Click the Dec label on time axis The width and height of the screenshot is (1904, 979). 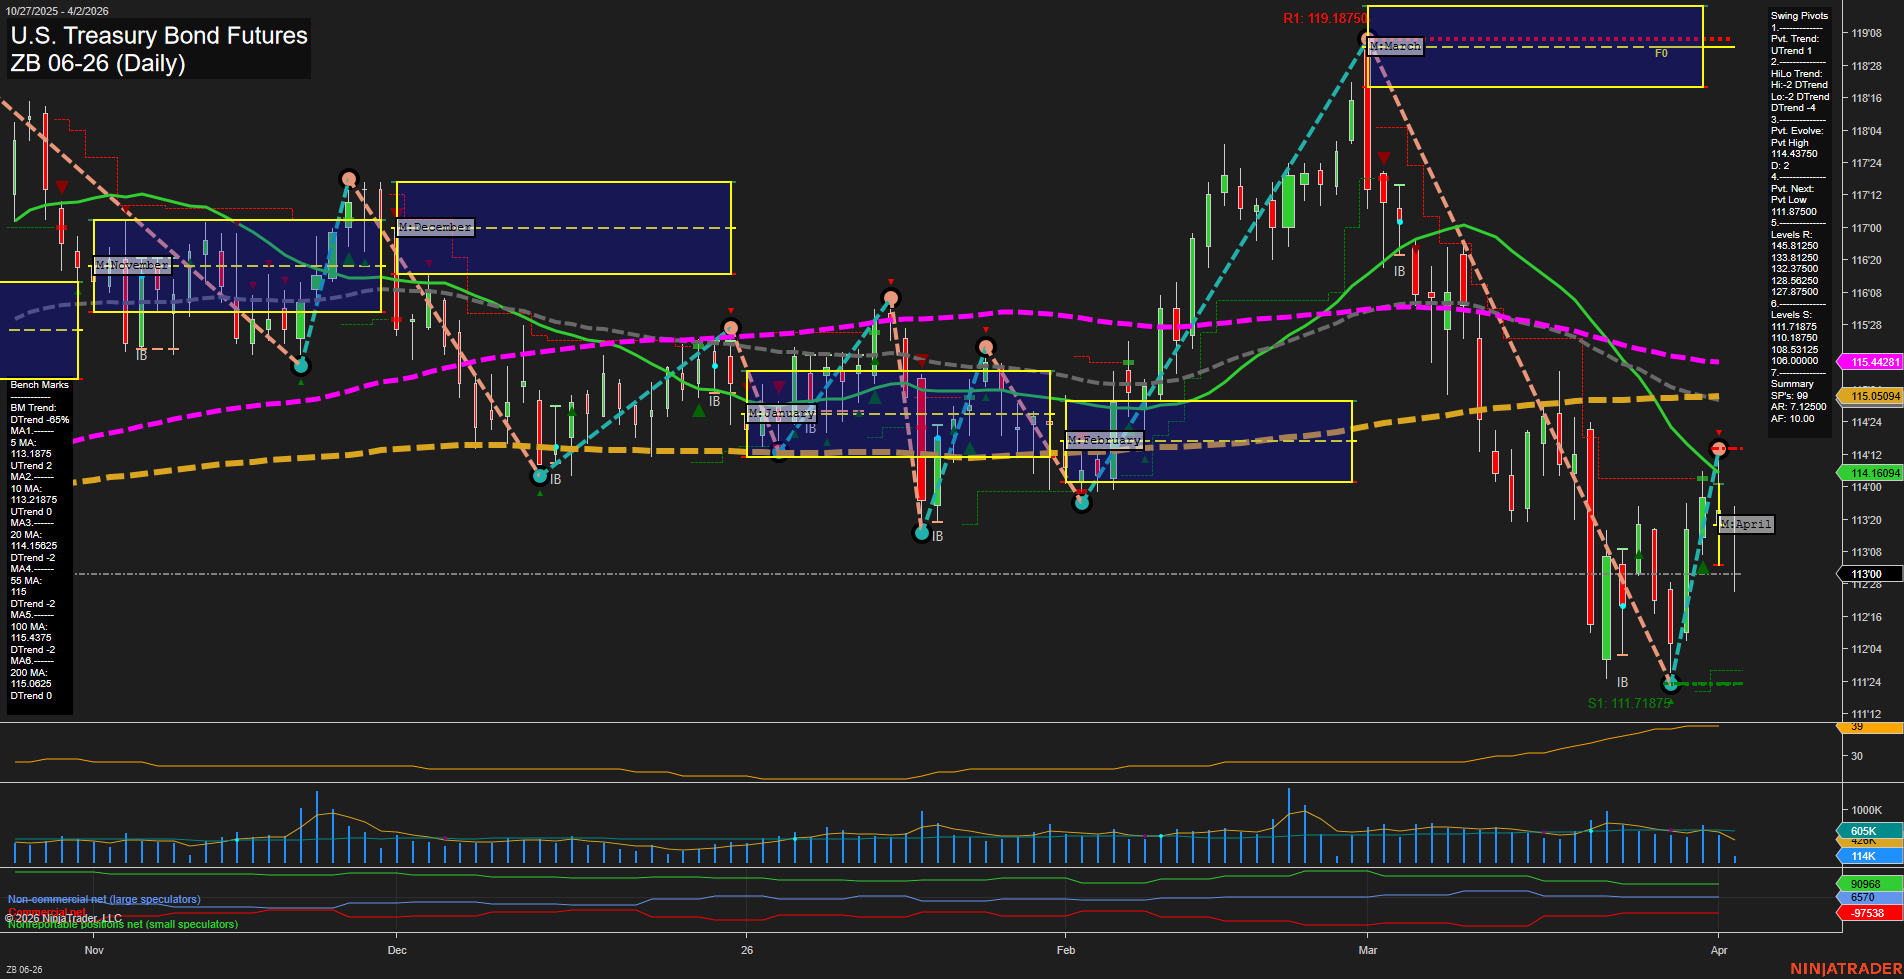[397, 950]
